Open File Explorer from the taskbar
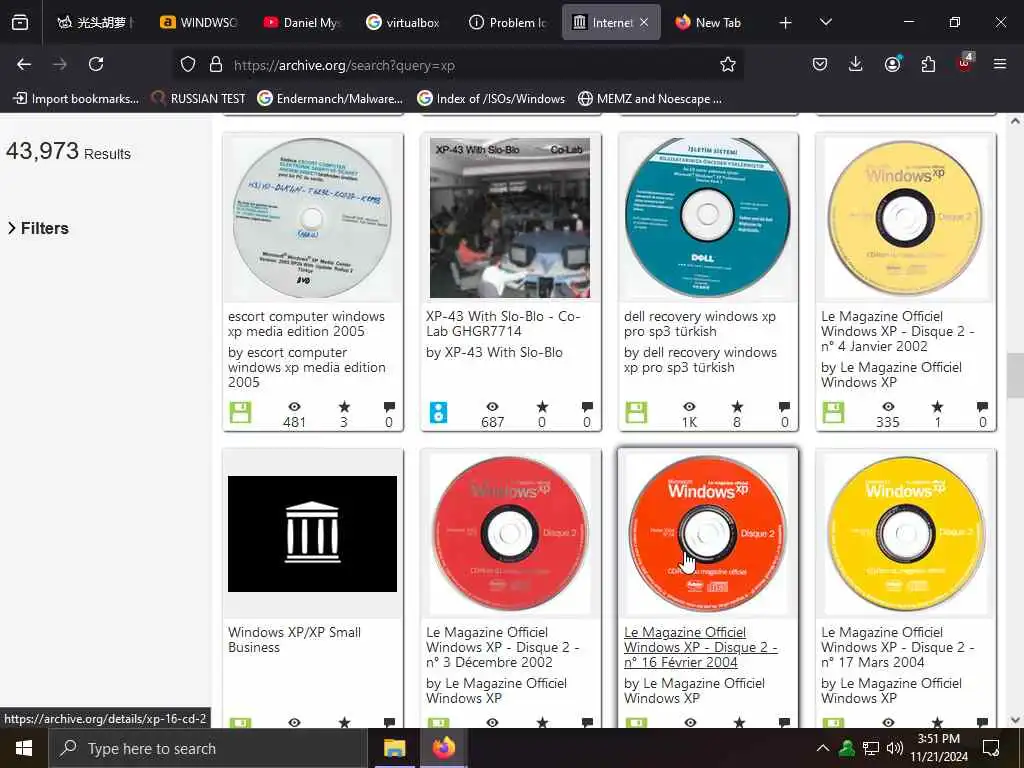This screenshot has width=1024, height=768. [394, 748]
